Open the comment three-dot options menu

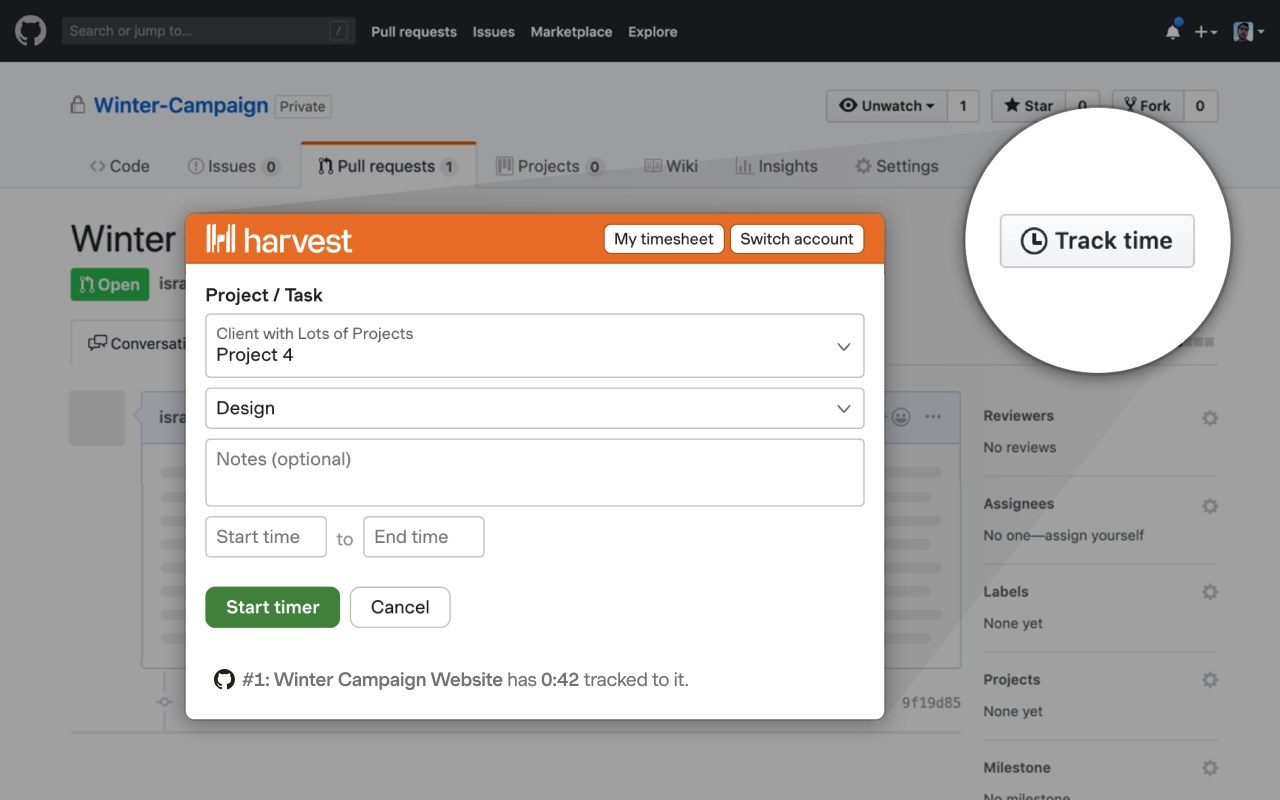click(933, 417)
